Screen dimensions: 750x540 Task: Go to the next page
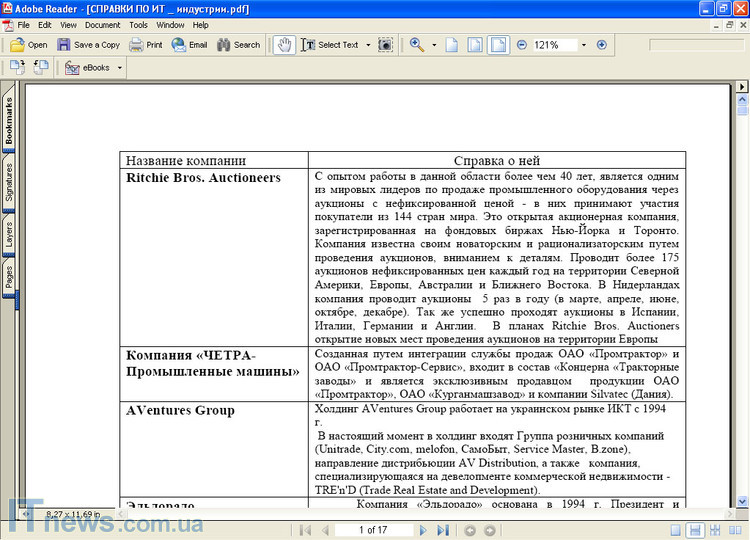click(x=422, y=530)
